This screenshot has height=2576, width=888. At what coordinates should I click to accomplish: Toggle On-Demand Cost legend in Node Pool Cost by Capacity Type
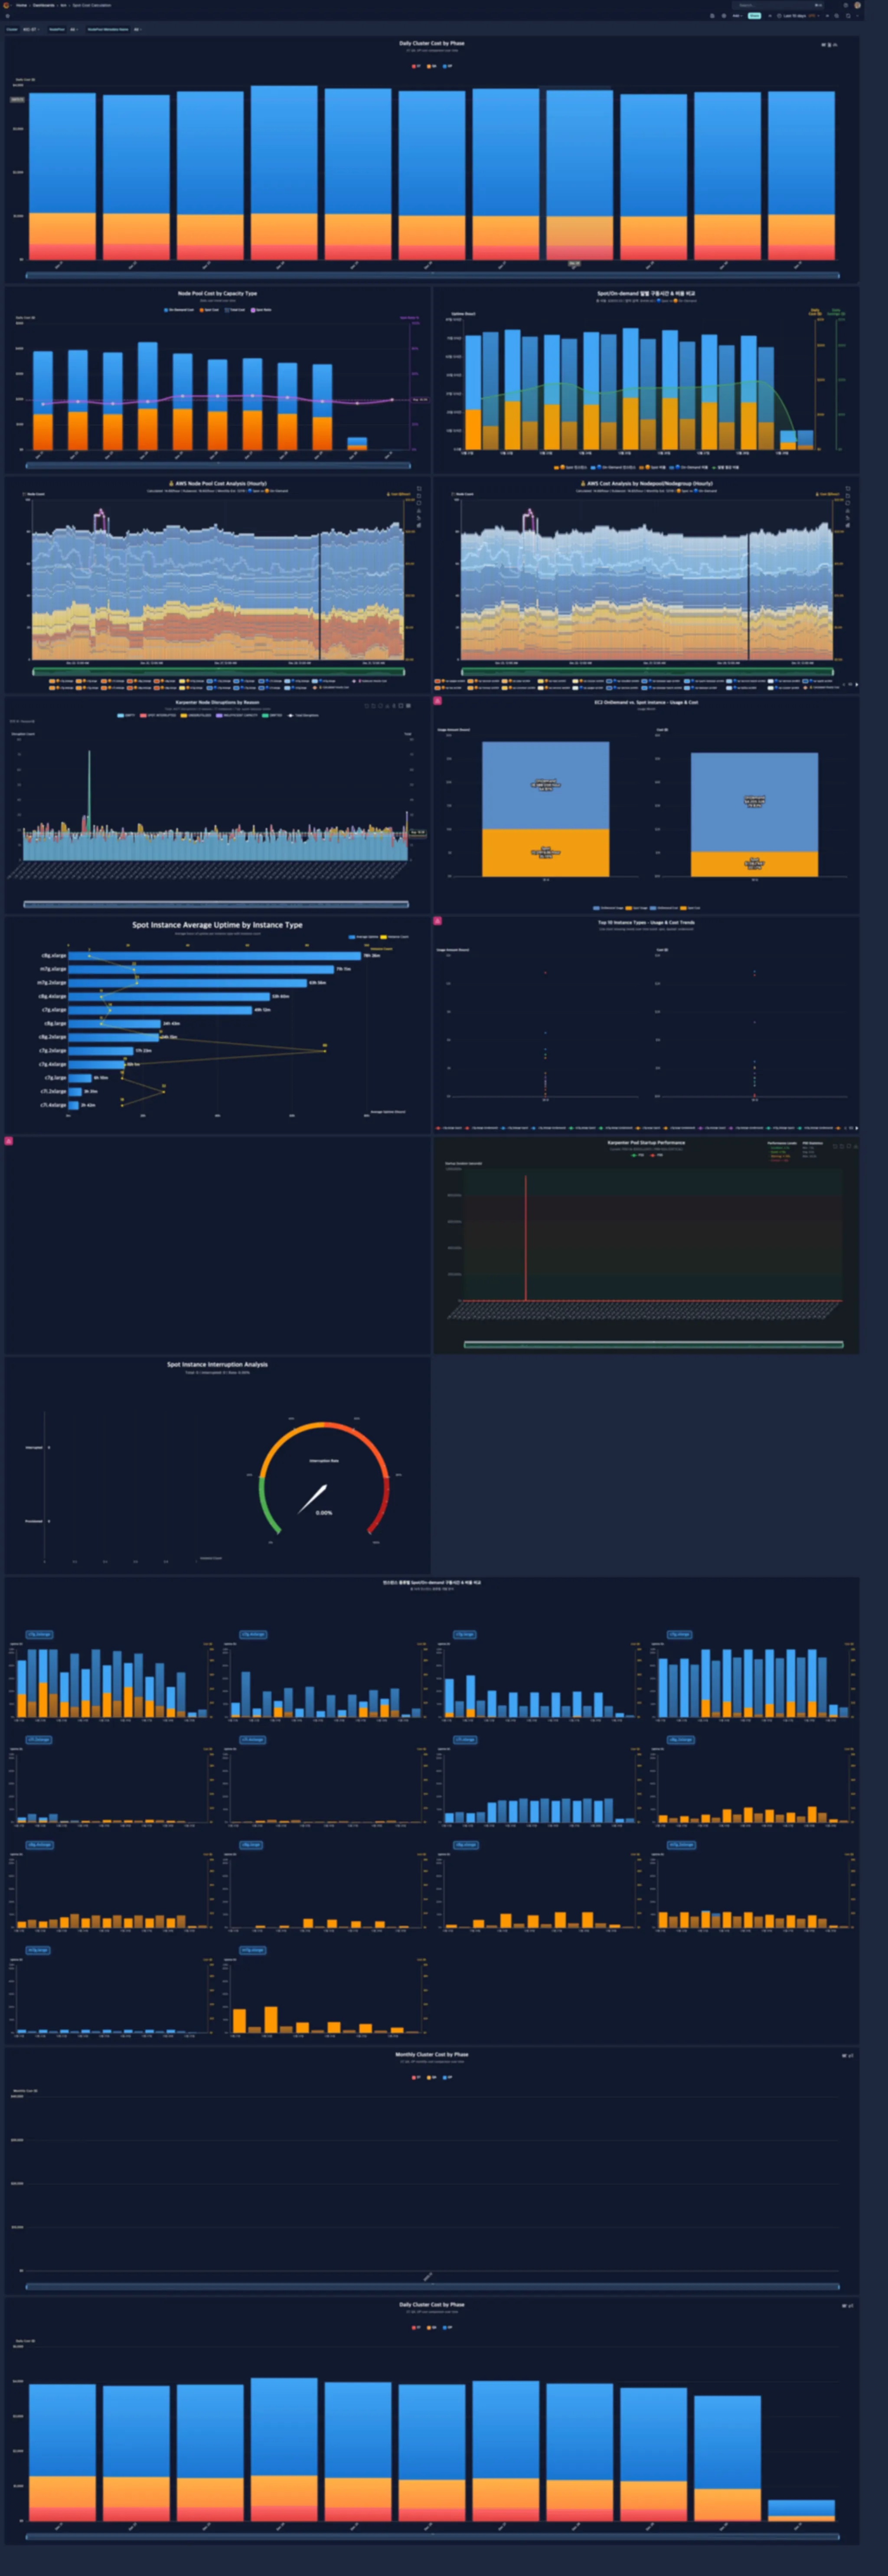click(x=179, y=310)
